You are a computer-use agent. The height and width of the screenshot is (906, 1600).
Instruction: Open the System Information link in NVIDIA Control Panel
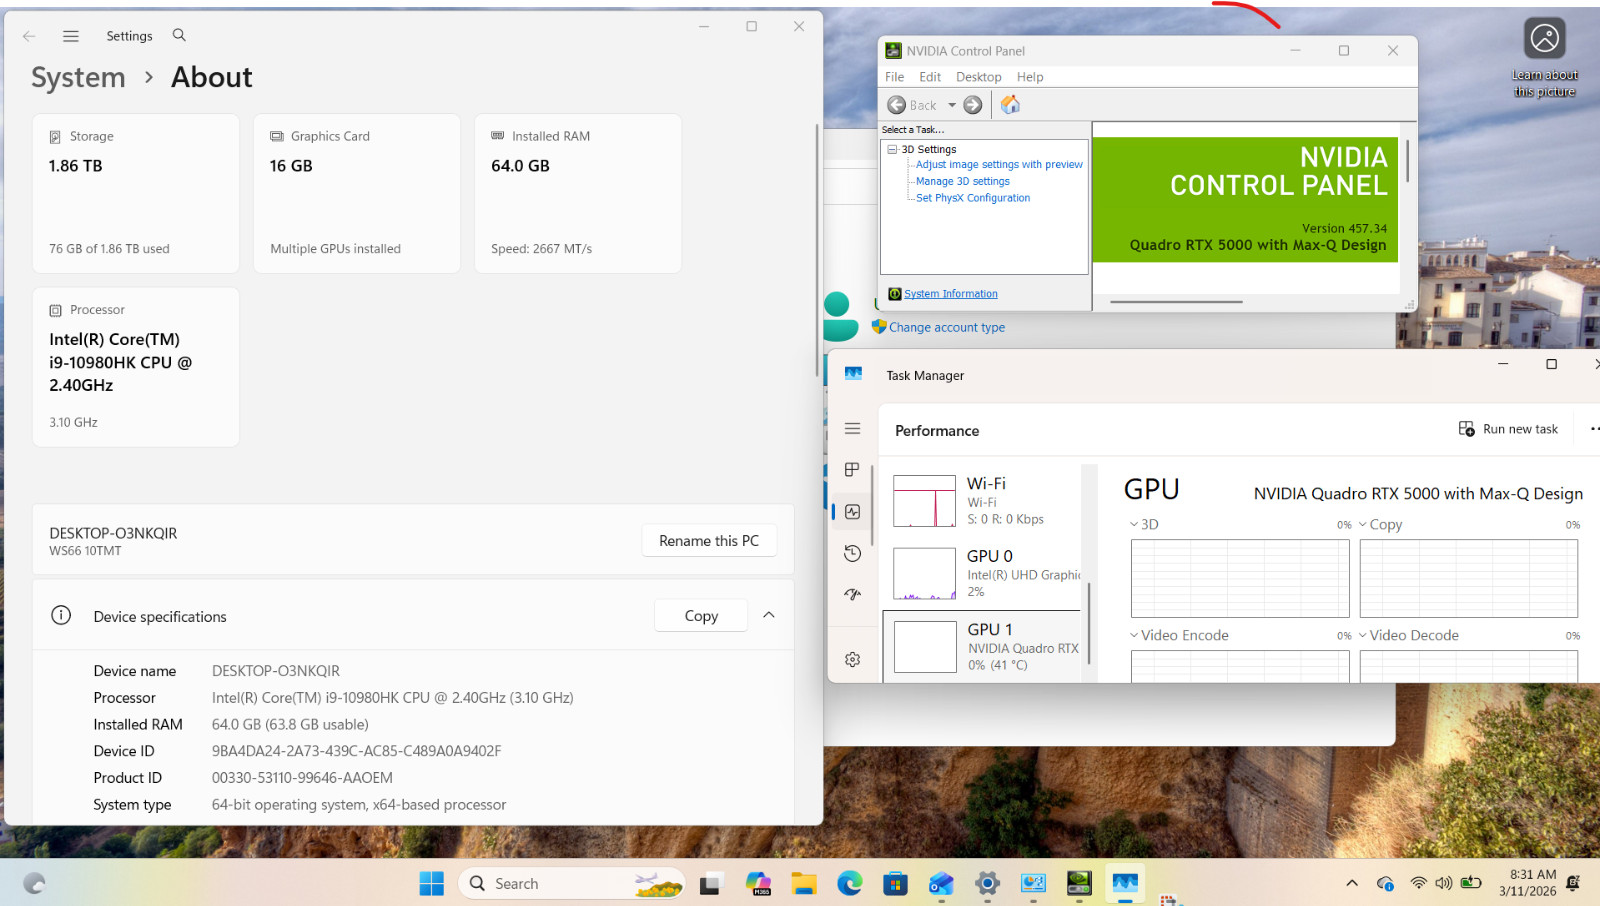(951, 294)
